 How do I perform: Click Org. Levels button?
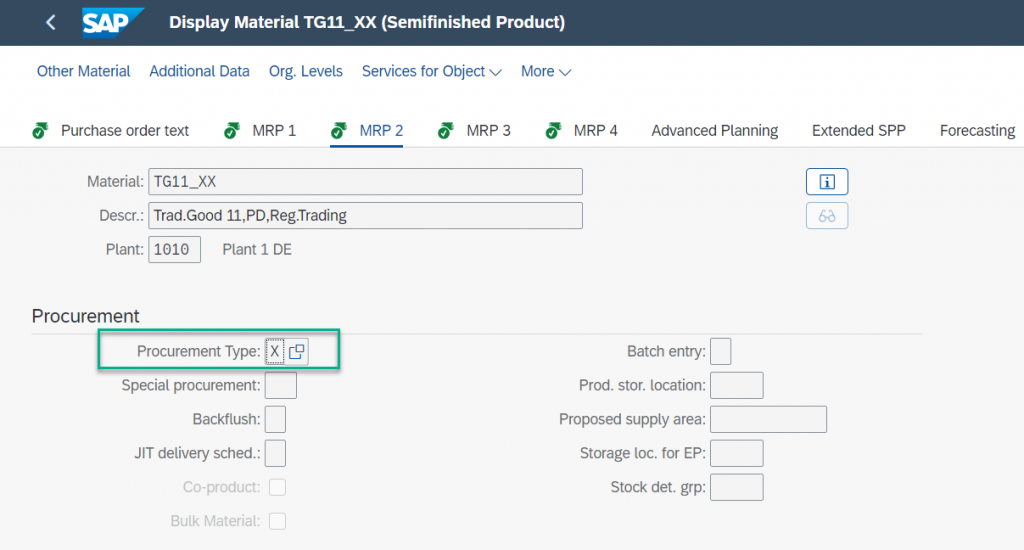tap(306, 71)
